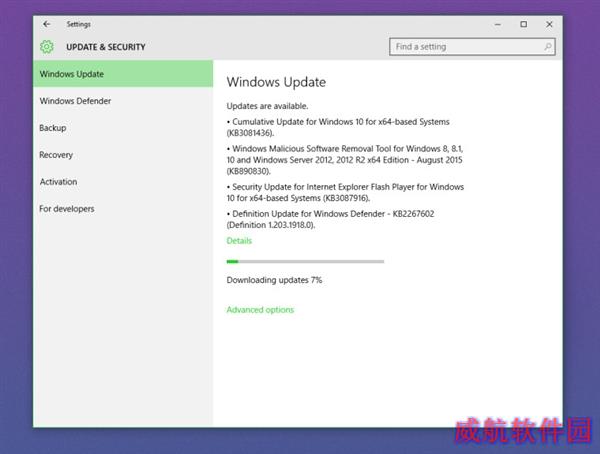Viewport: 600px width, 454px height.
Task: Click the green settings gear icon
Action: tap(47, 47)
